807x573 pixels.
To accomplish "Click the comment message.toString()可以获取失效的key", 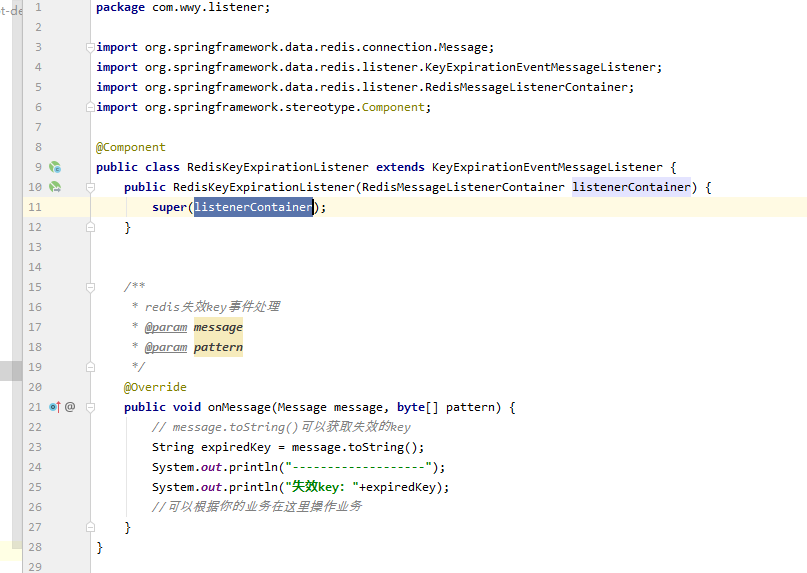I will coord(281,427).
